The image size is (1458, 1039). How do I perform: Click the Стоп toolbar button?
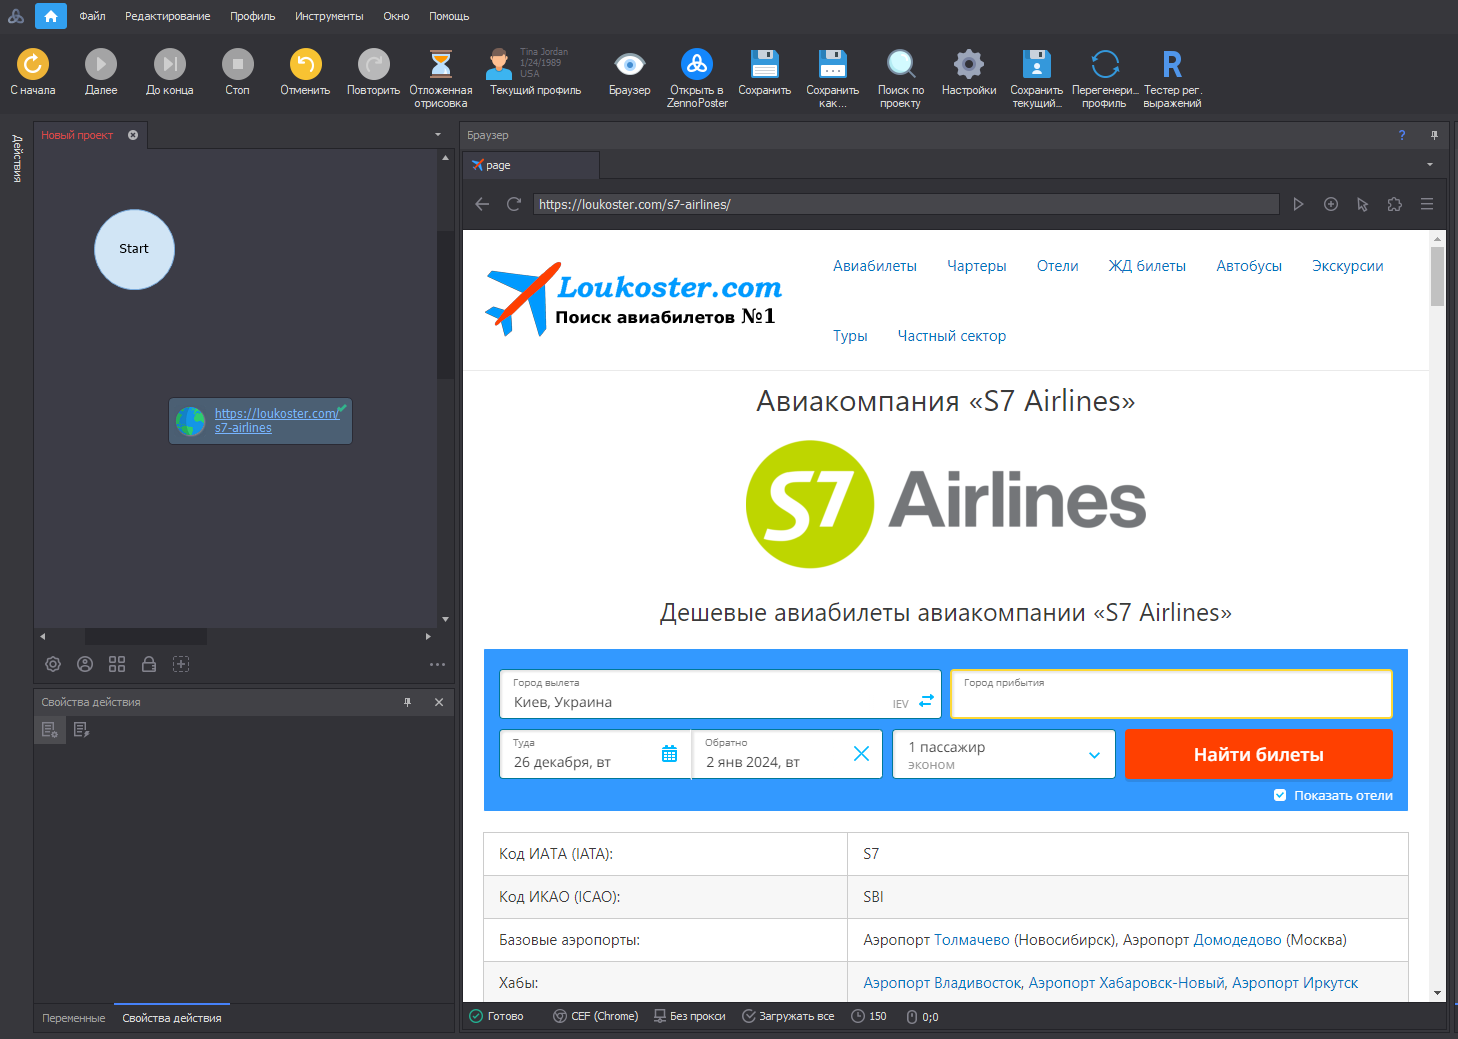[x=237, y=65]
